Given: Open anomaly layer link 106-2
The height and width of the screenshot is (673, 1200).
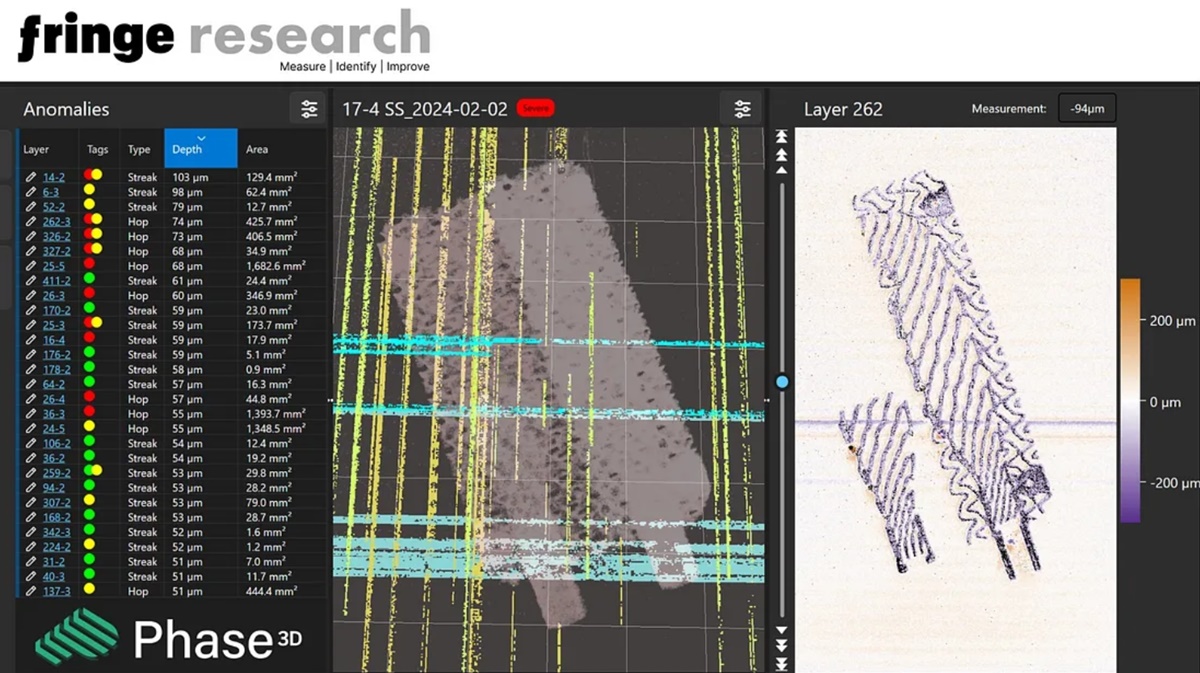Looking at the screenshot, I should (x=56, y=443).
